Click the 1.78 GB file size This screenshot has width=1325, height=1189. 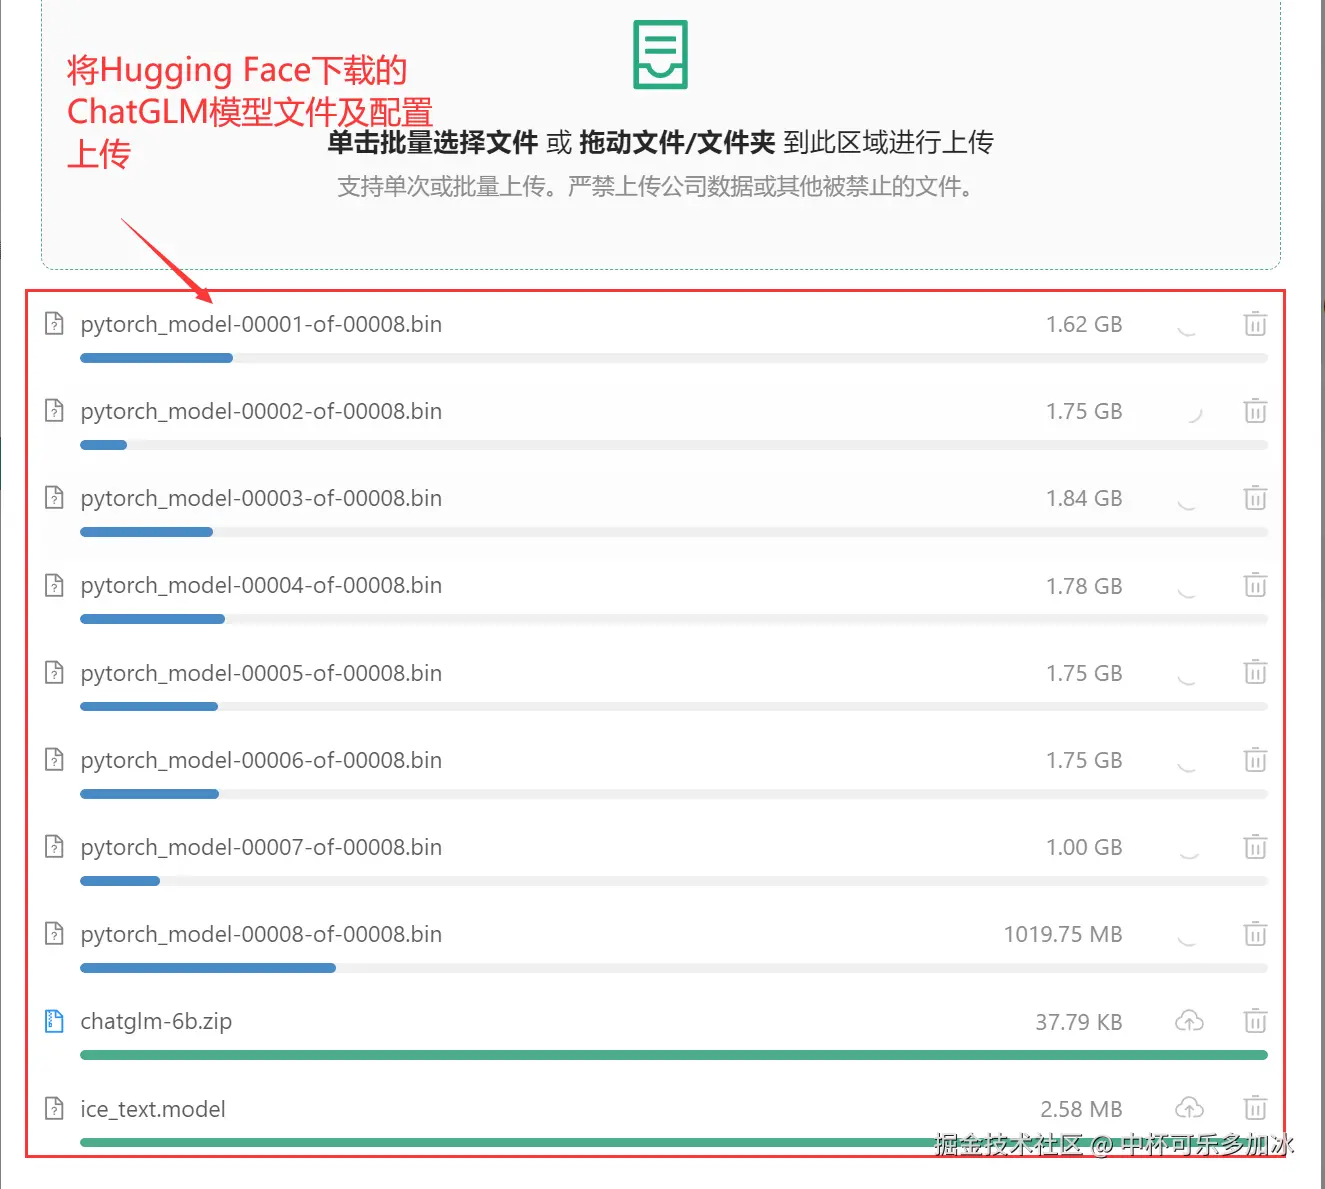1084,585
